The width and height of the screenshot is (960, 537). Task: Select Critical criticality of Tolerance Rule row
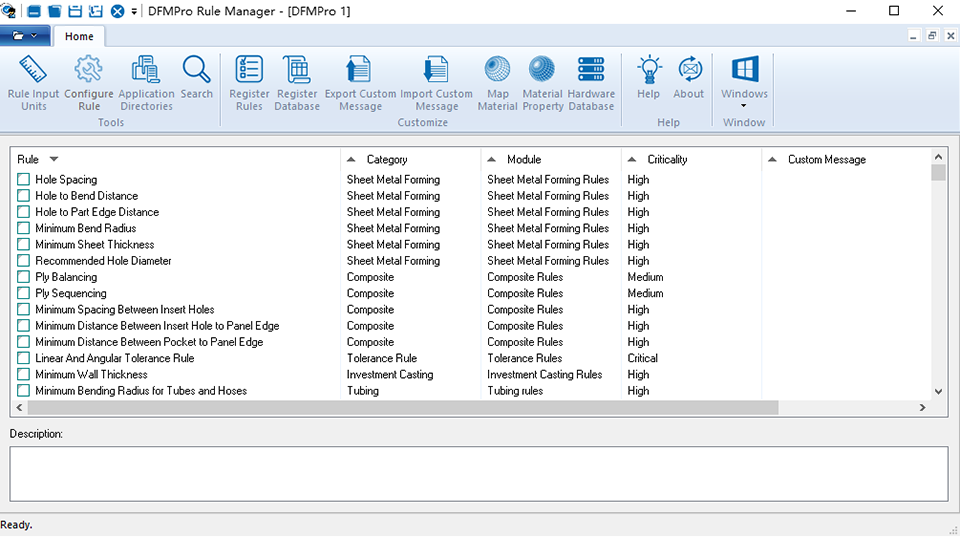(x=642, y=358)
